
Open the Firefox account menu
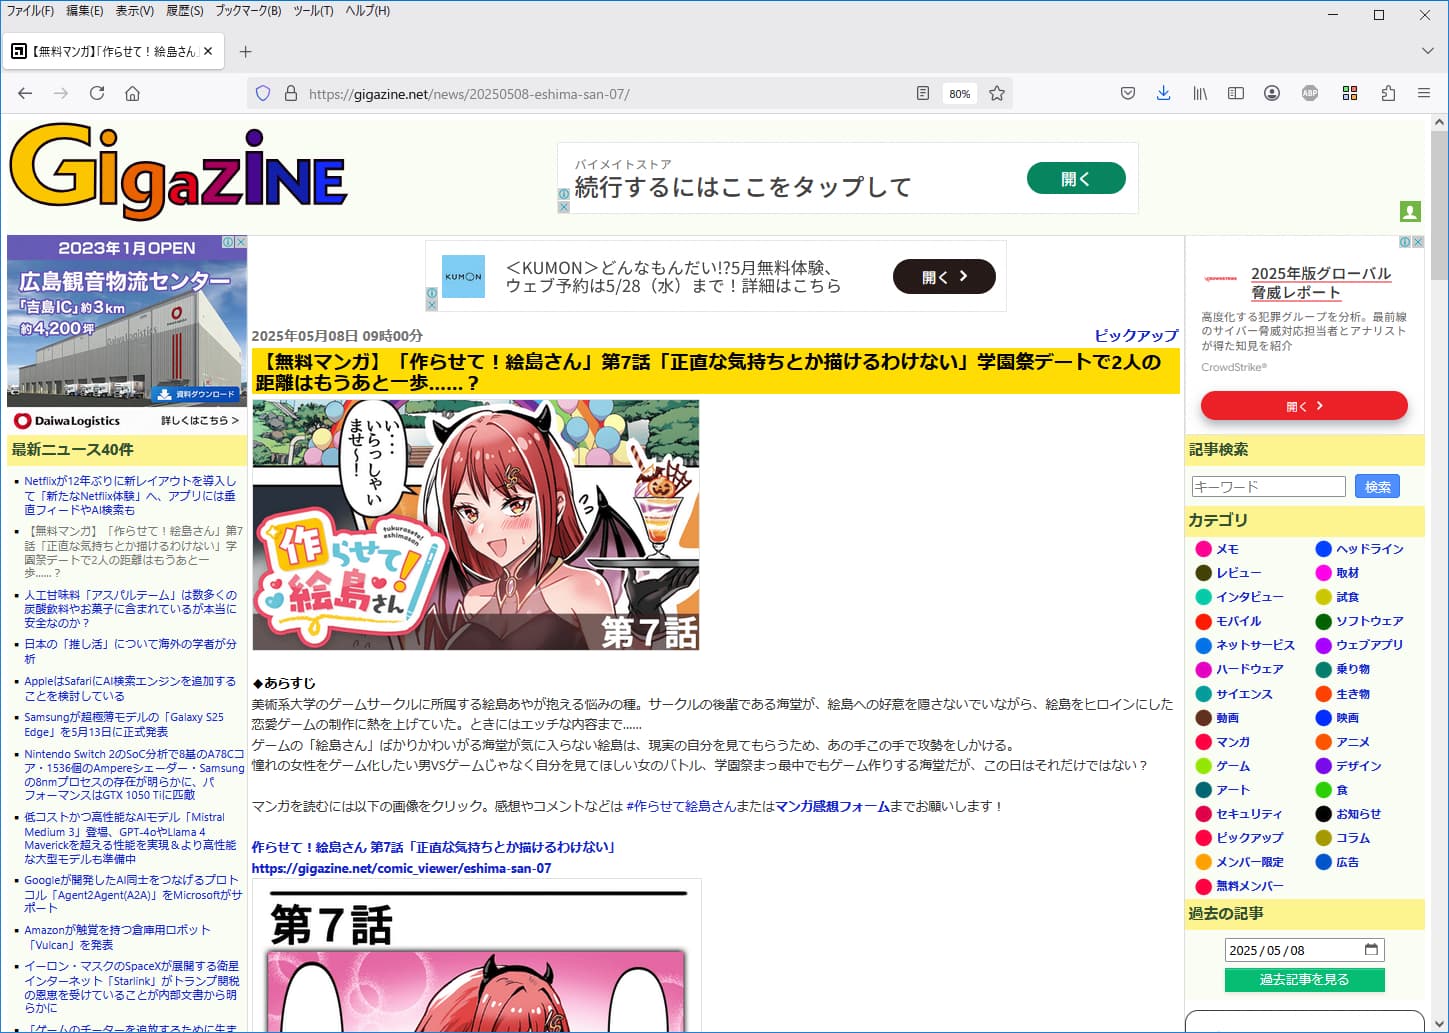point(1272,93)
